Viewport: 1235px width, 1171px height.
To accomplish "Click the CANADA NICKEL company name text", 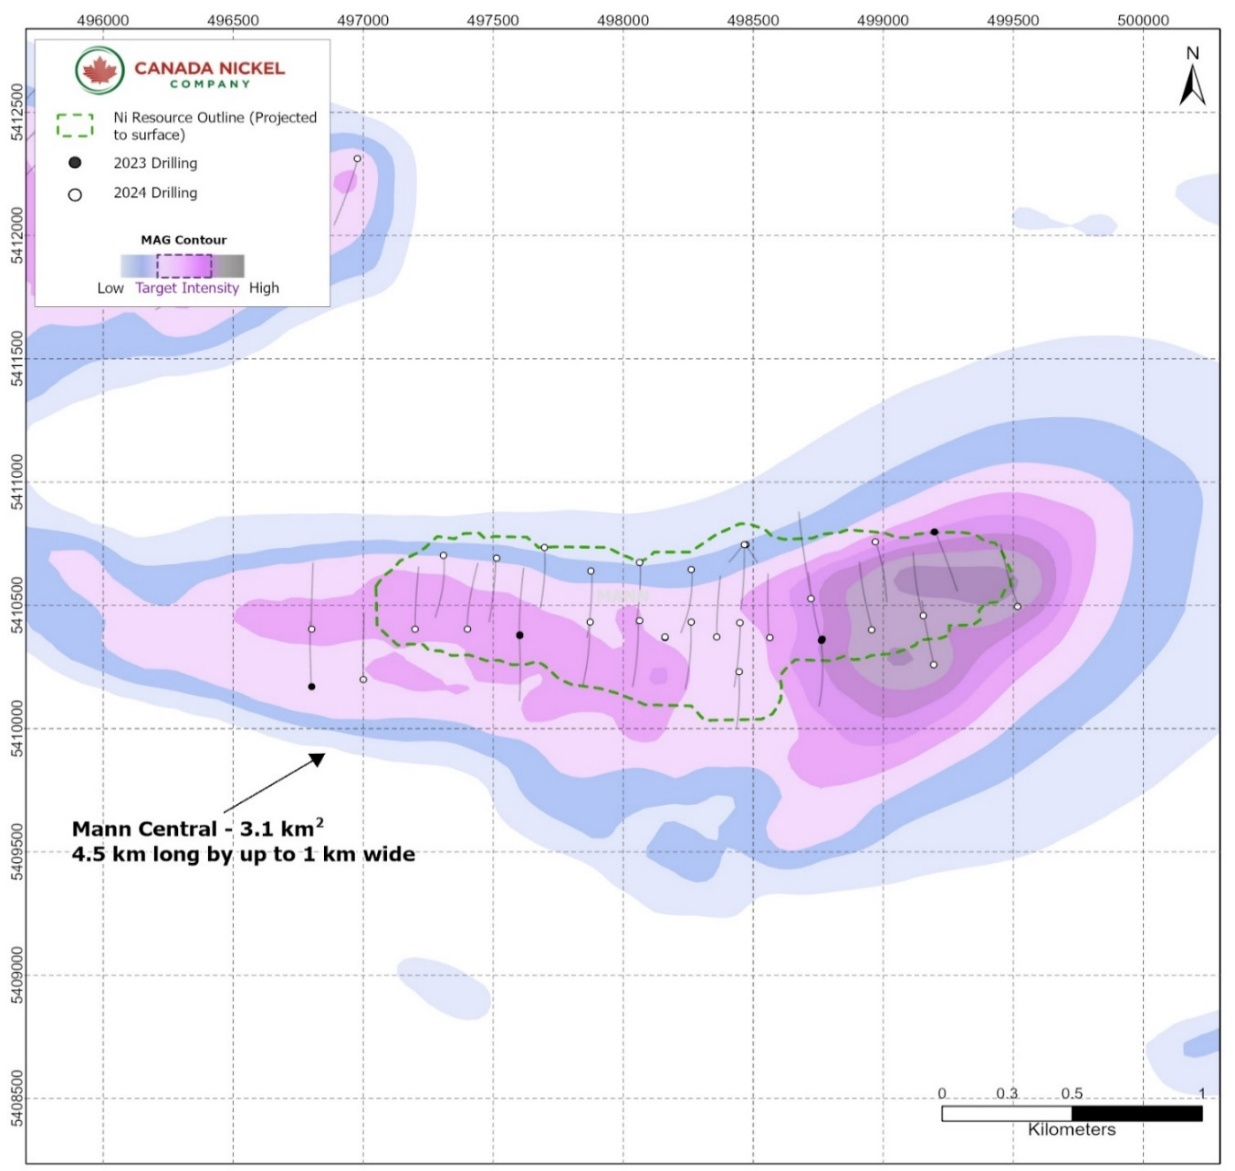I will pos(210,69).
